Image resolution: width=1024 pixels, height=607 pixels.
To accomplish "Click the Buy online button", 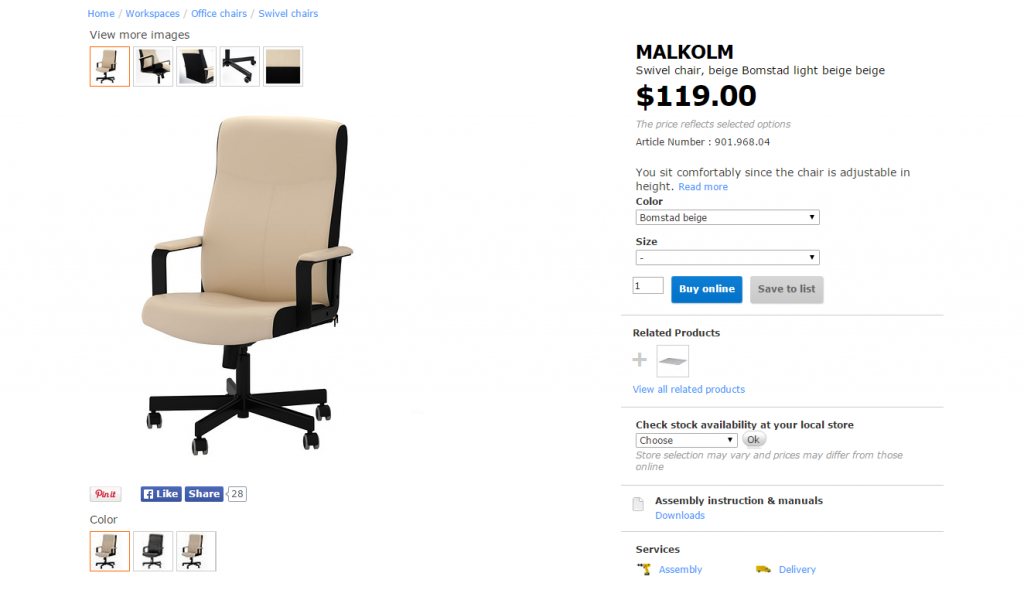I will (707, 289).
